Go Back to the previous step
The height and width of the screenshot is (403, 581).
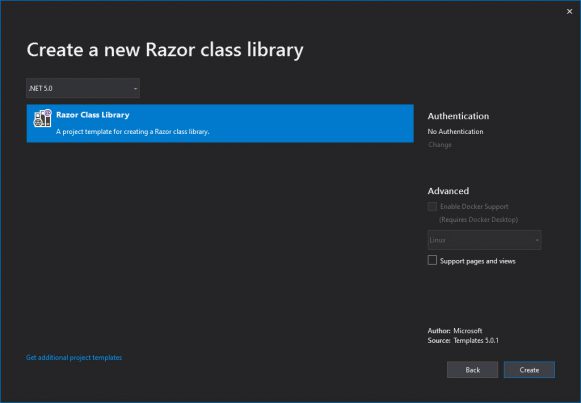(472, 370)
